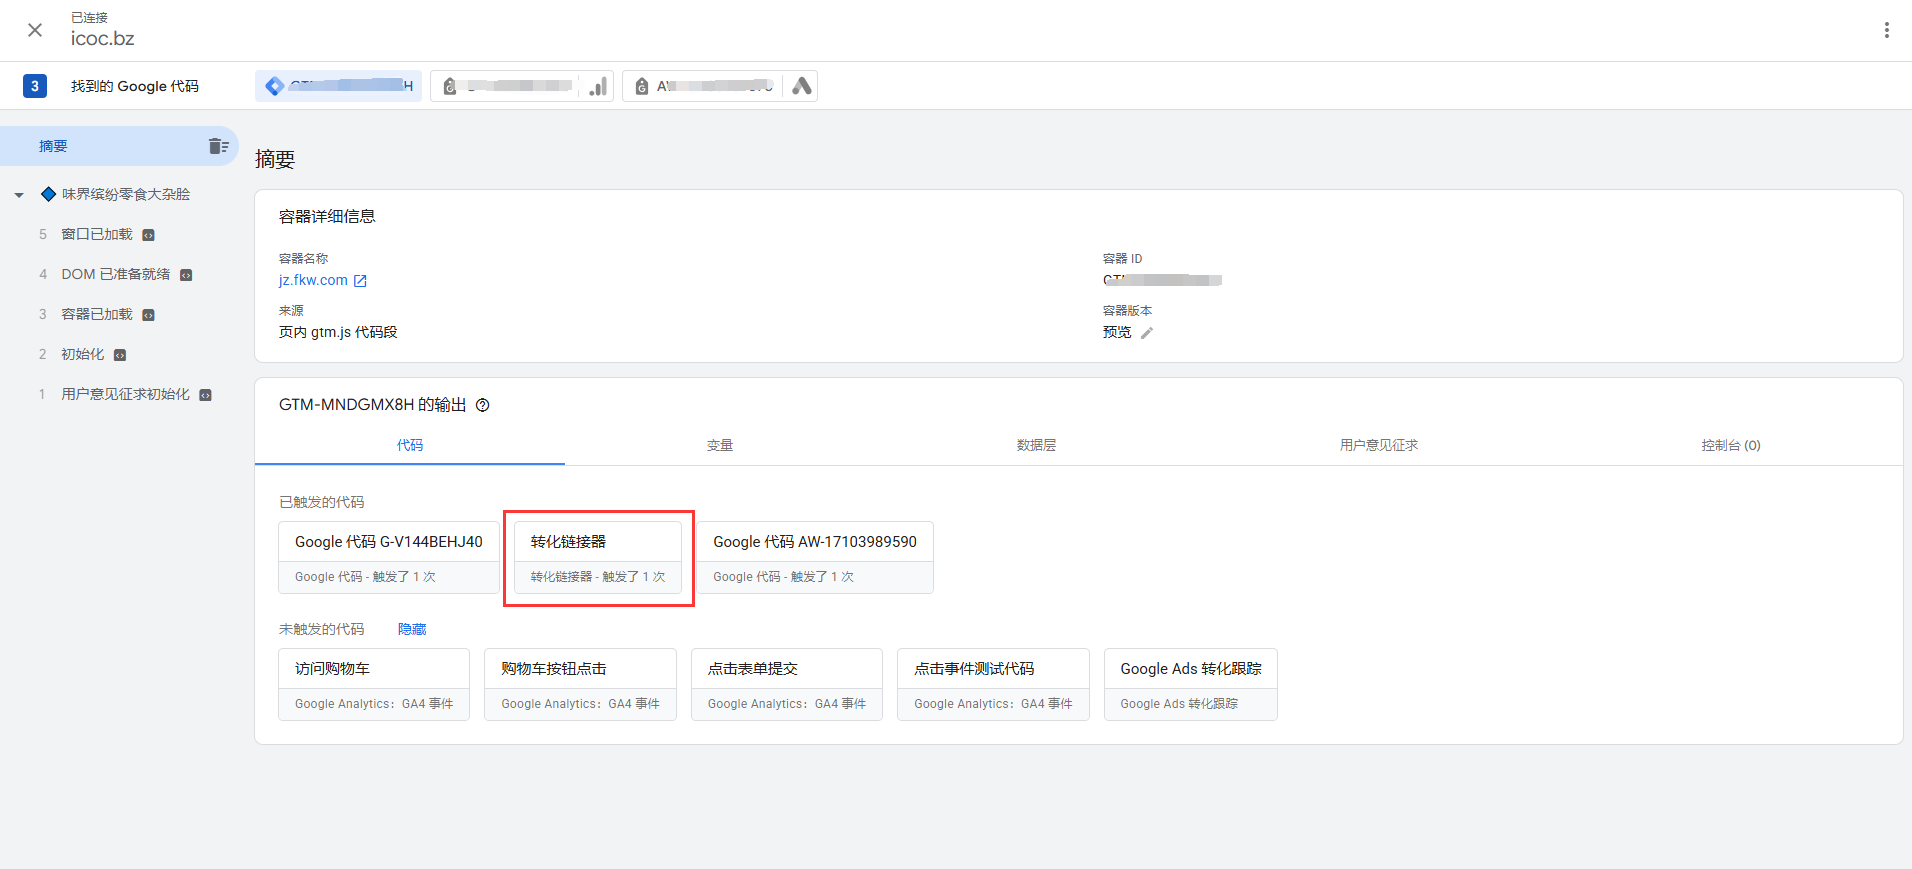Viewport: 1912px width, 869px height.
Task: Open the 窗口已加载 event
Action: point(97,234)
